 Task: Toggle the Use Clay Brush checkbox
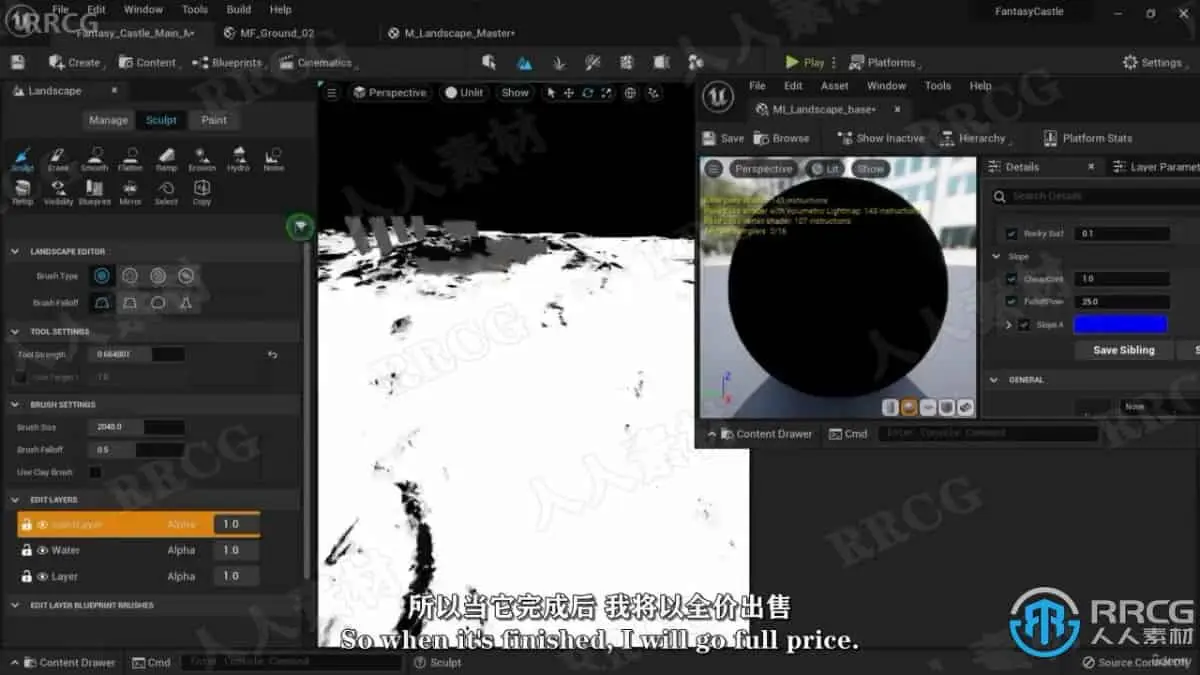tap(95, 472)
